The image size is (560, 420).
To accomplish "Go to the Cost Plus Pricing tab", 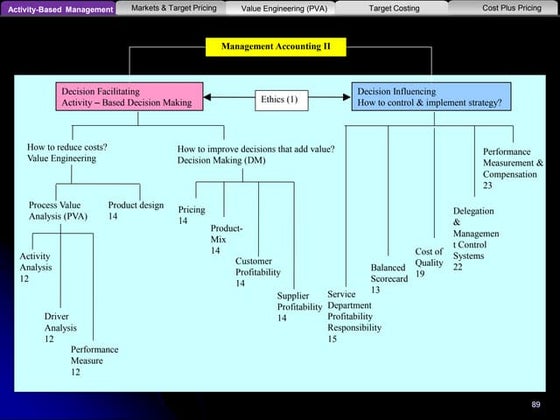I will click(x=503, y=8).
